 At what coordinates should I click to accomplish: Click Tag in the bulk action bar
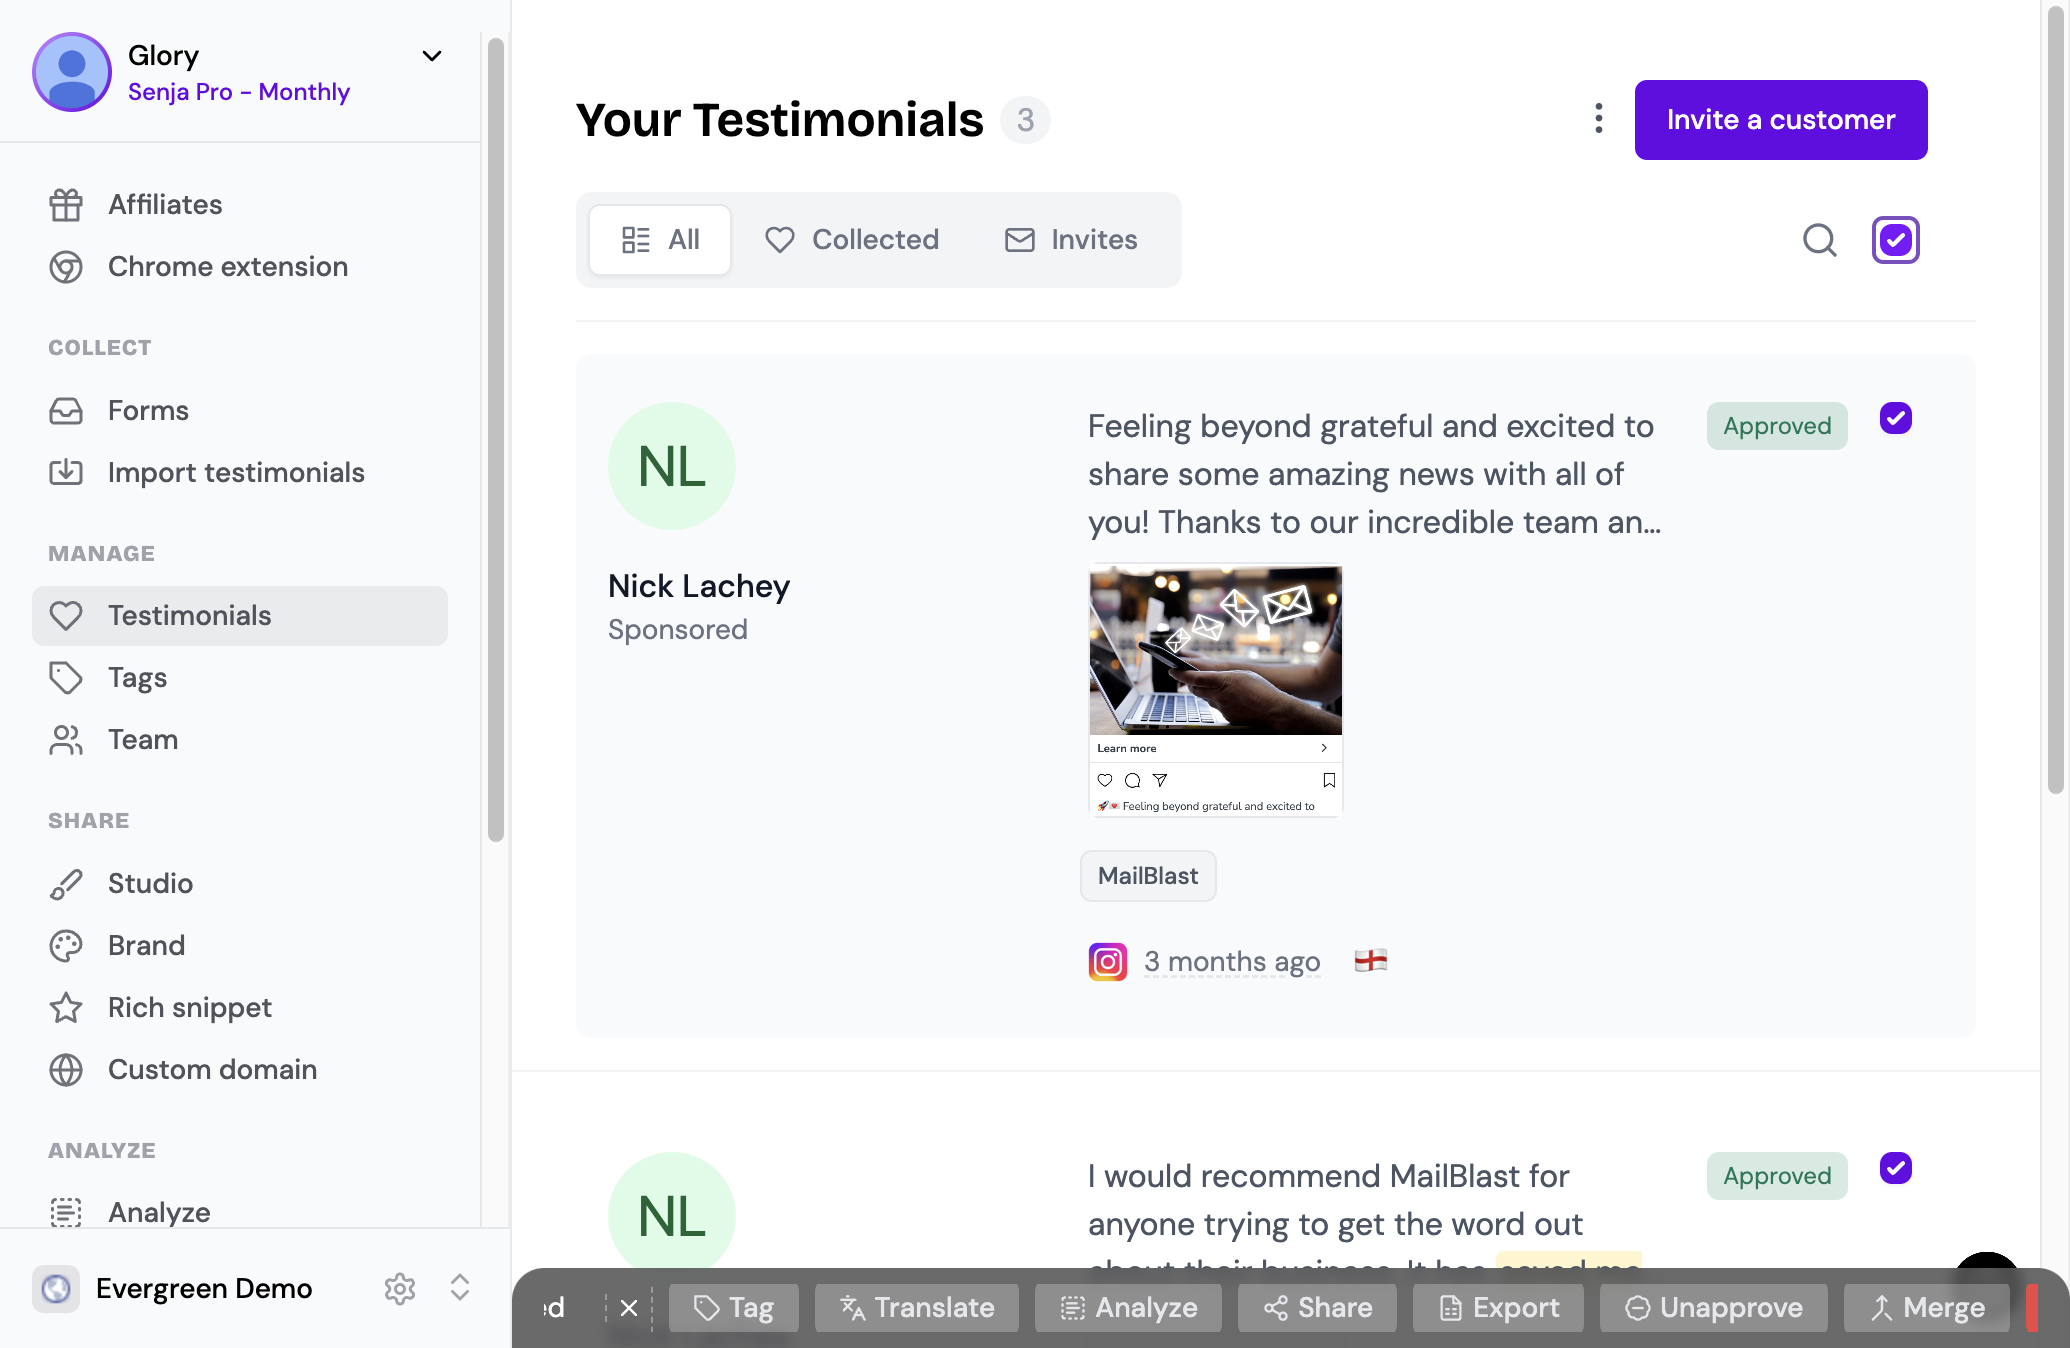[734, 1308]
